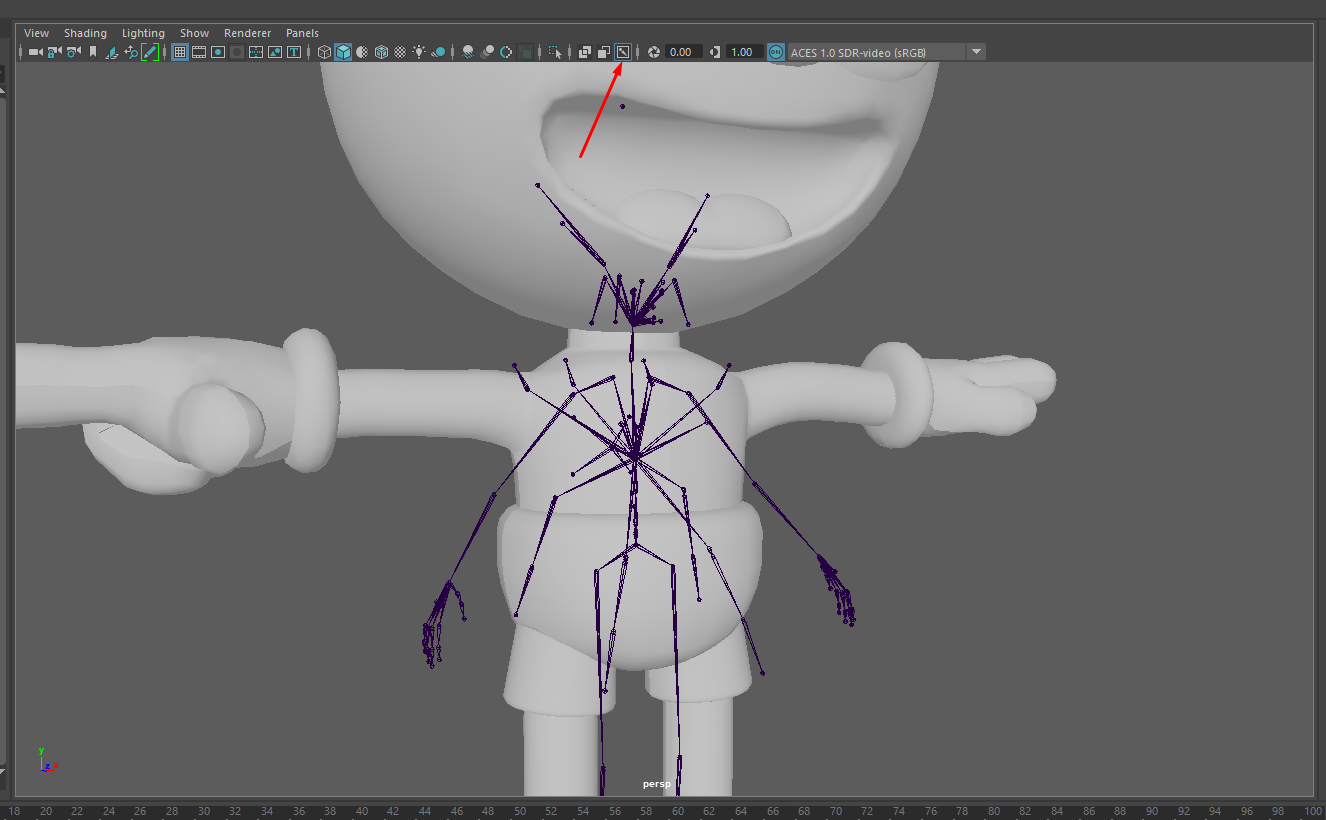This screenshot has height=820, width=1326.
Task: Click the Isolate Select icon
Action: pyautogui.click(x=555, y=52)
